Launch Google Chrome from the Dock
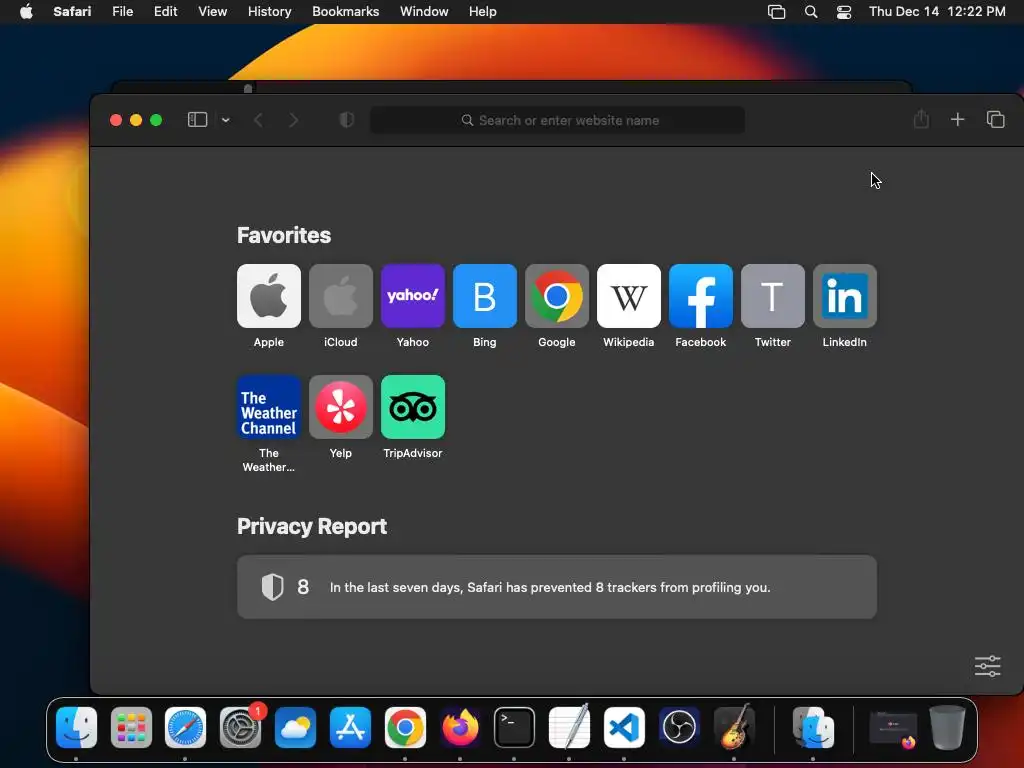 coord(405,728)
